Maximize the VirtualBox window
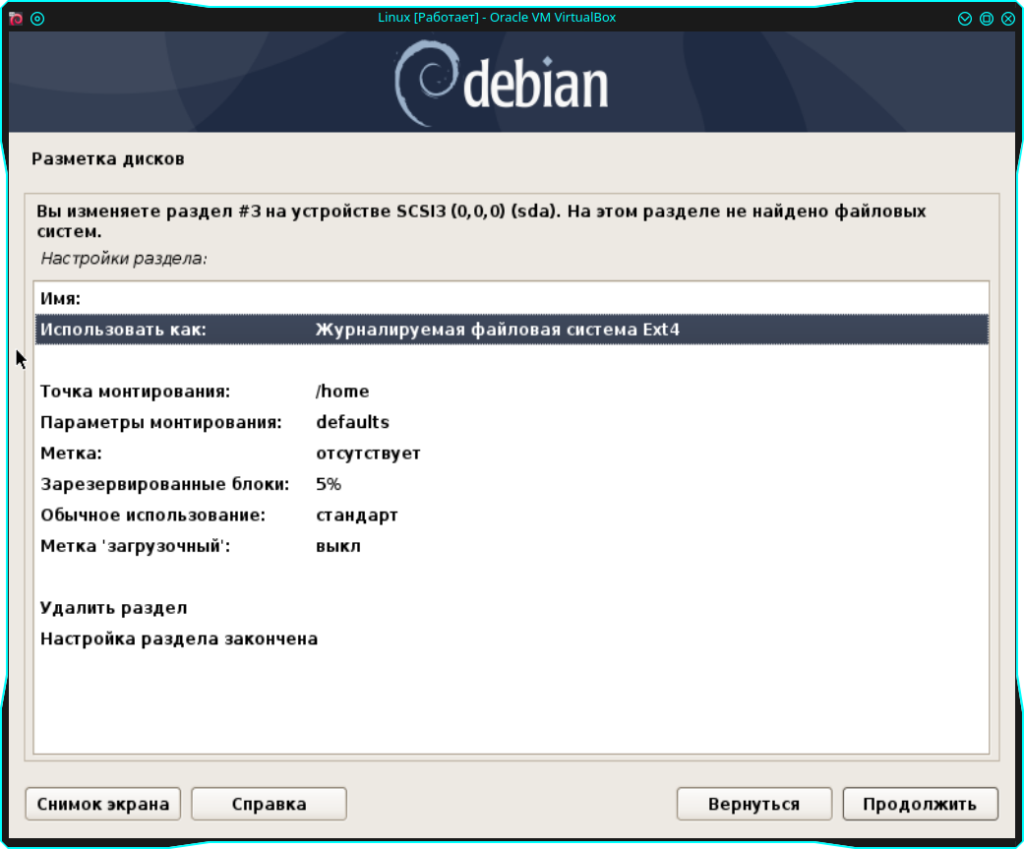 pyautogui.click(x=986, y=18)
